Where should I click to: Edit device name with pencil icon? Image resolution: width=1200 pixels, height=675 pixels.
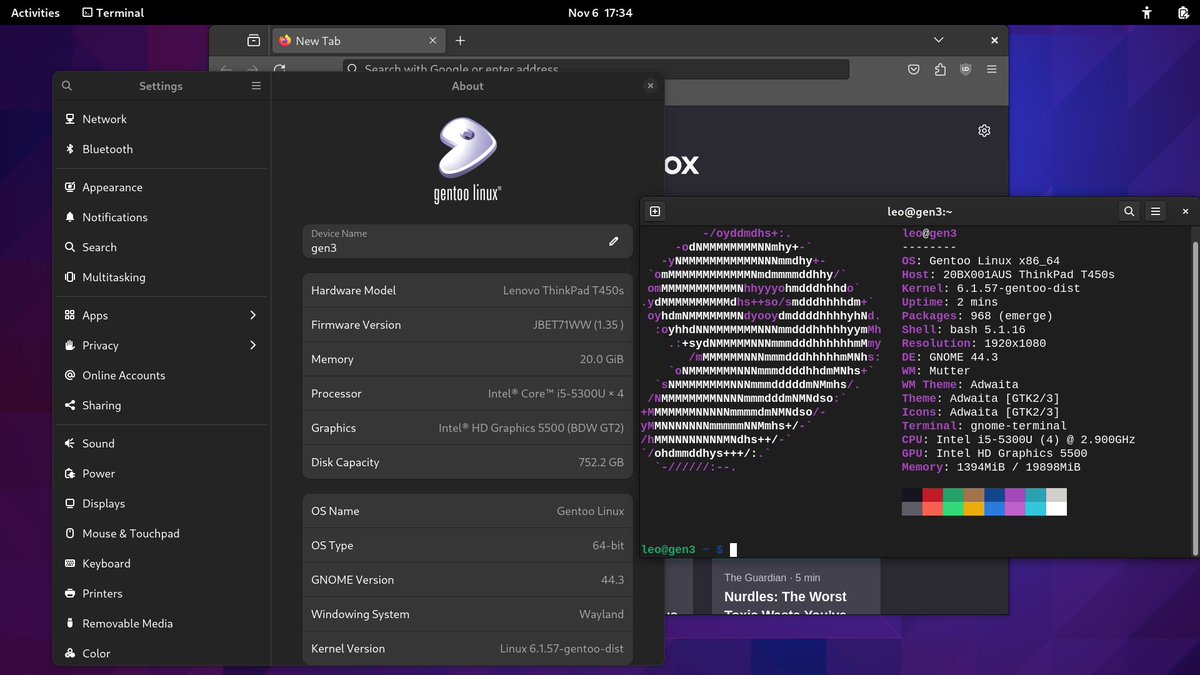[614, 241]
